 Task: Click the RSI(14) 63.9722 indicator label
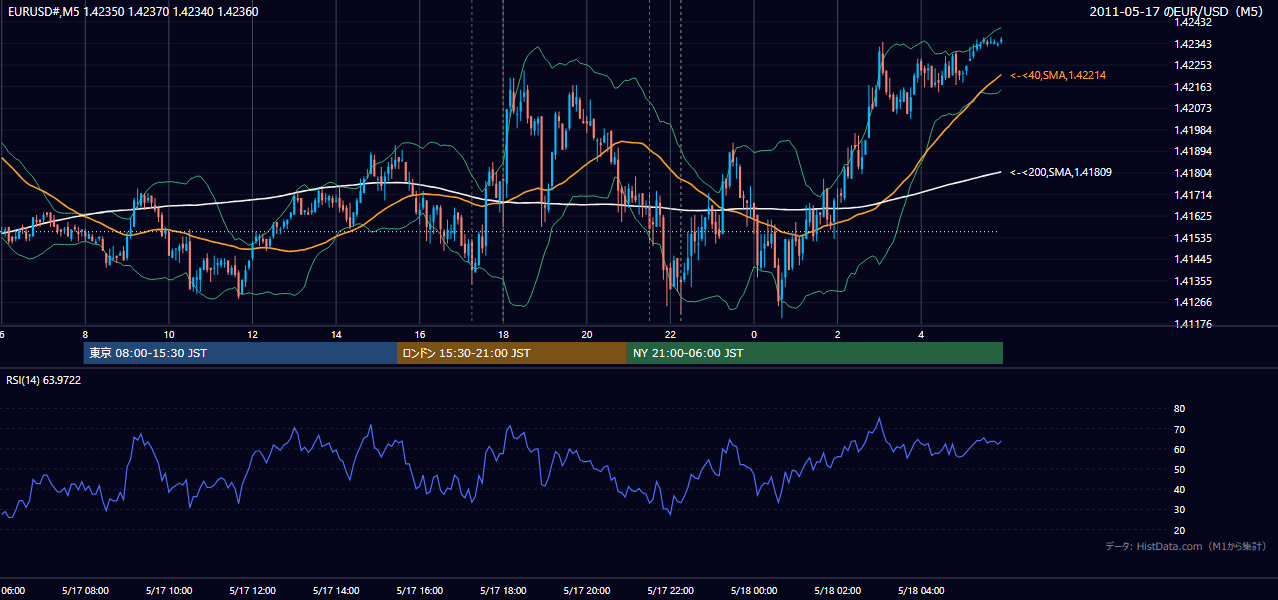(x=44, y=380)
